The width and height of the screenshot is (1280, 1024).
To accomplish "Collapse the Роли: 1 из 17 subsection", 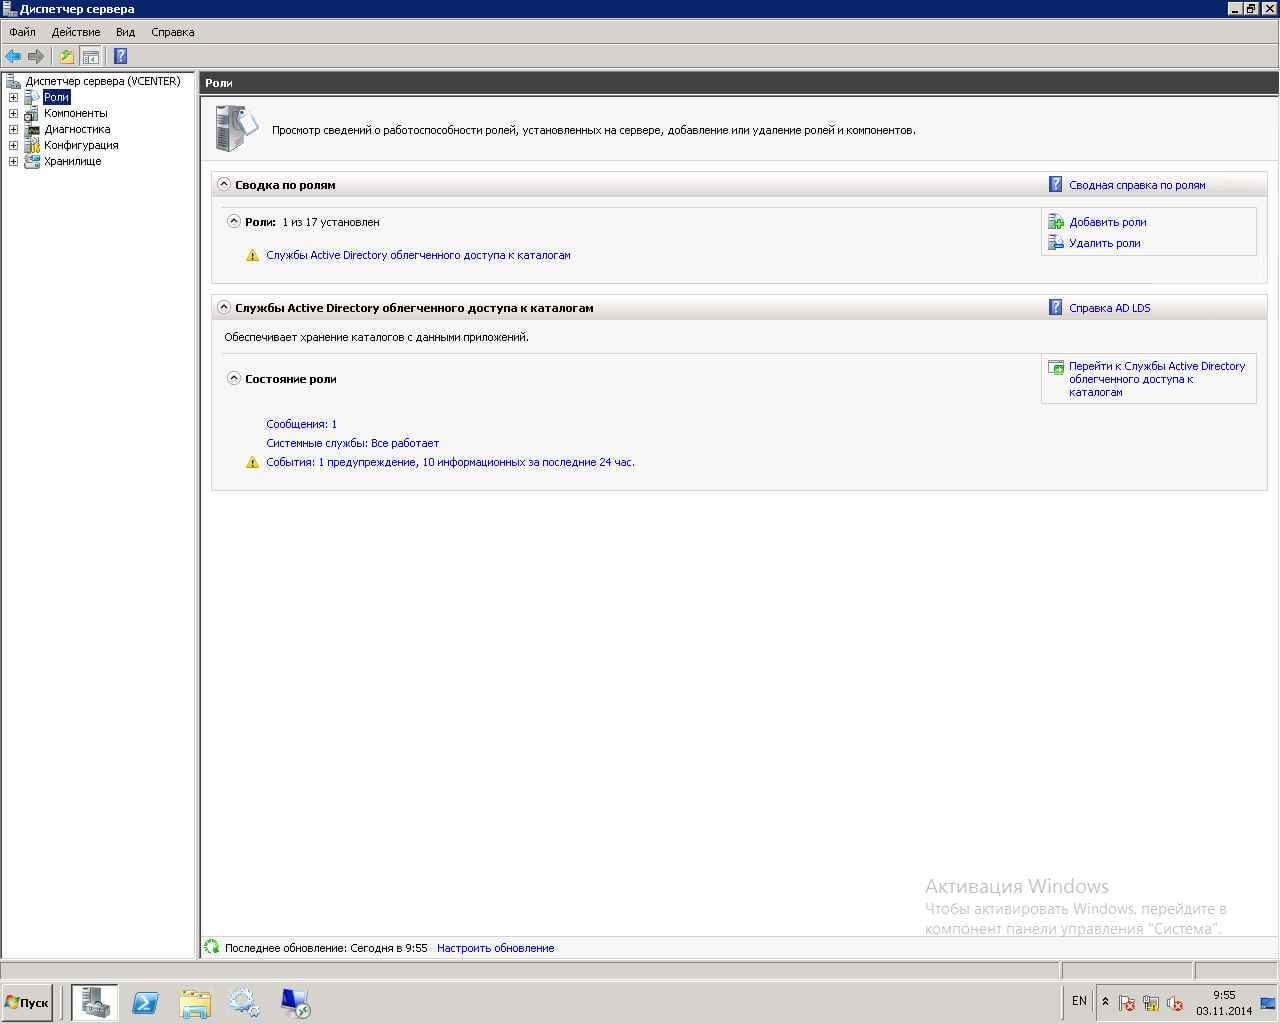I will click(234, 221).
